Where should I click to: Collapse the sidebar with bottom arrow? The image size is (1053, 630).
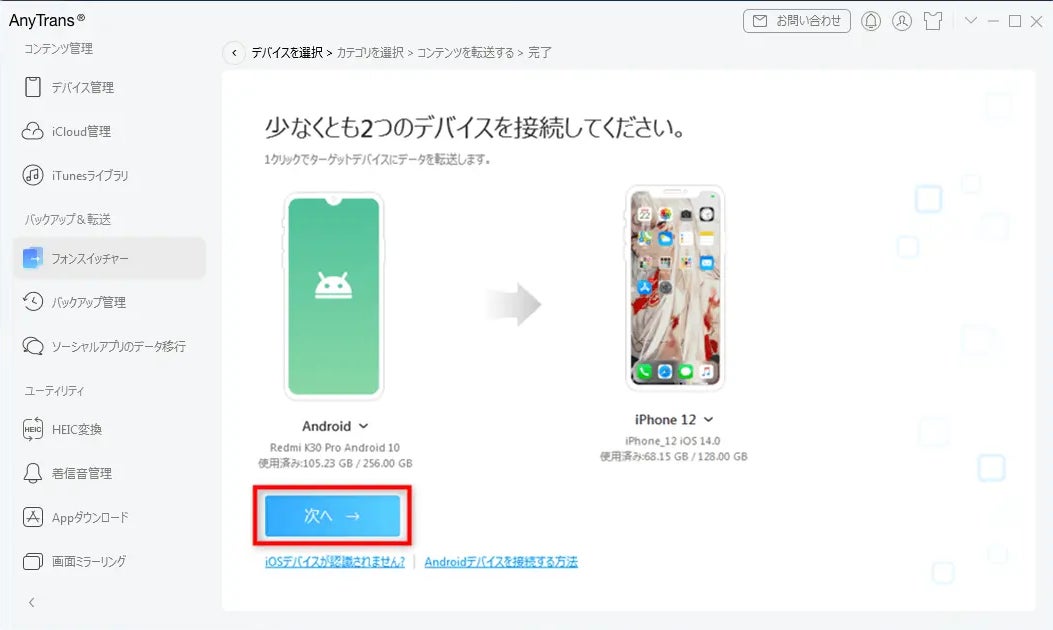point(32,602)
